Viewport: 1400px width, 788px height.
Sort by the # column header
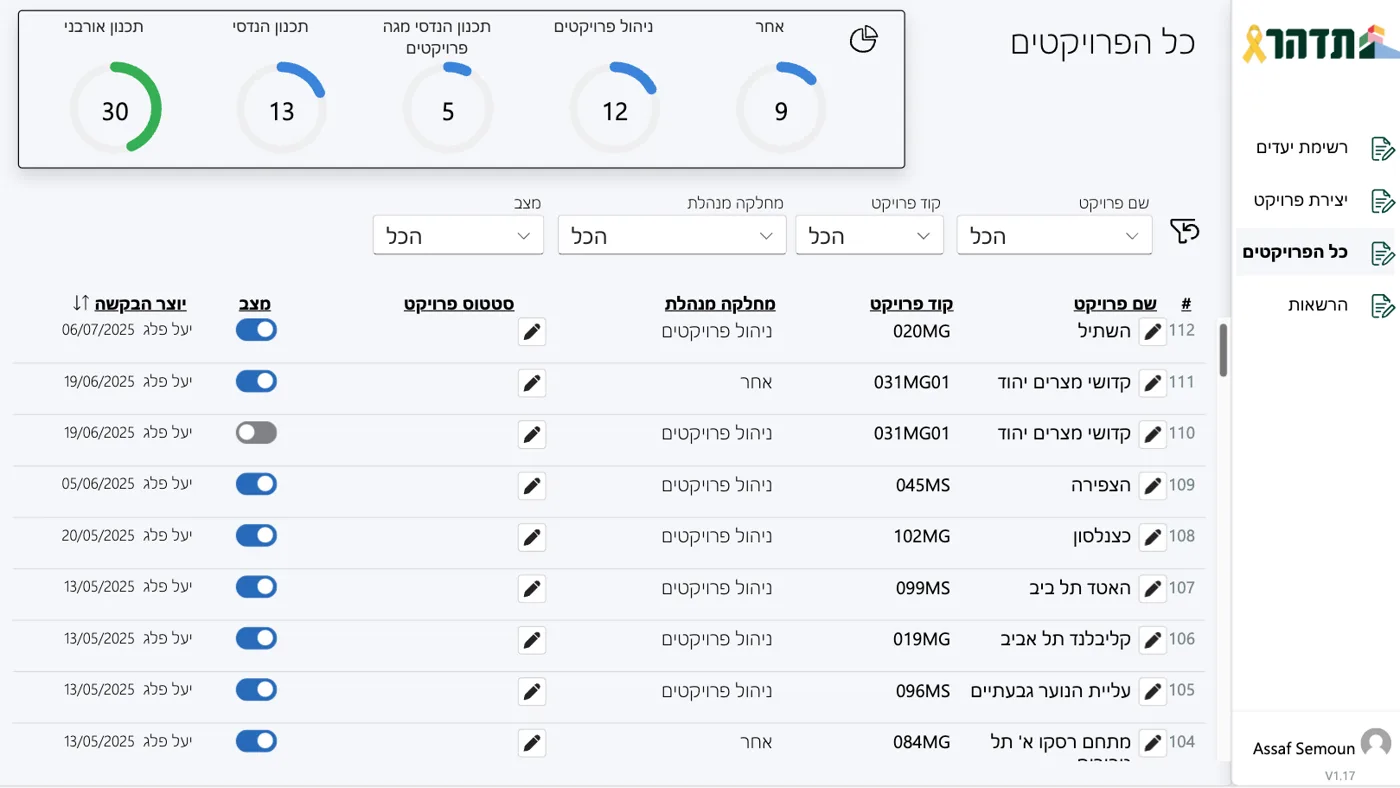click(x=1186, y=304)
